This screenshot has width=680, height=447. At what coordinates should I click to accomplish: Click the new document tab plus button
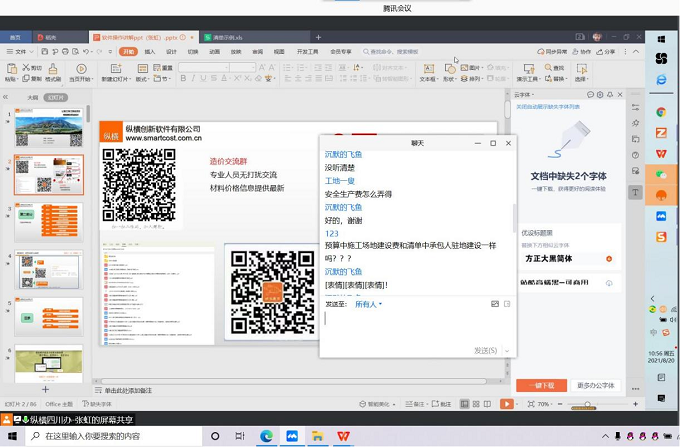[x=318, y=37]
